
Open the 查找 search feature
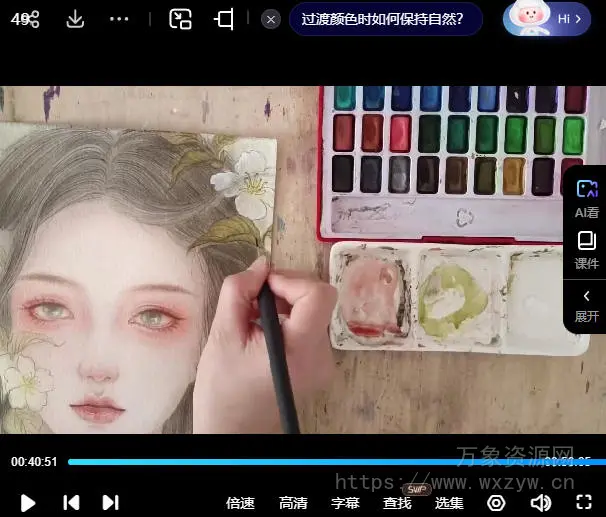[397, 502]
